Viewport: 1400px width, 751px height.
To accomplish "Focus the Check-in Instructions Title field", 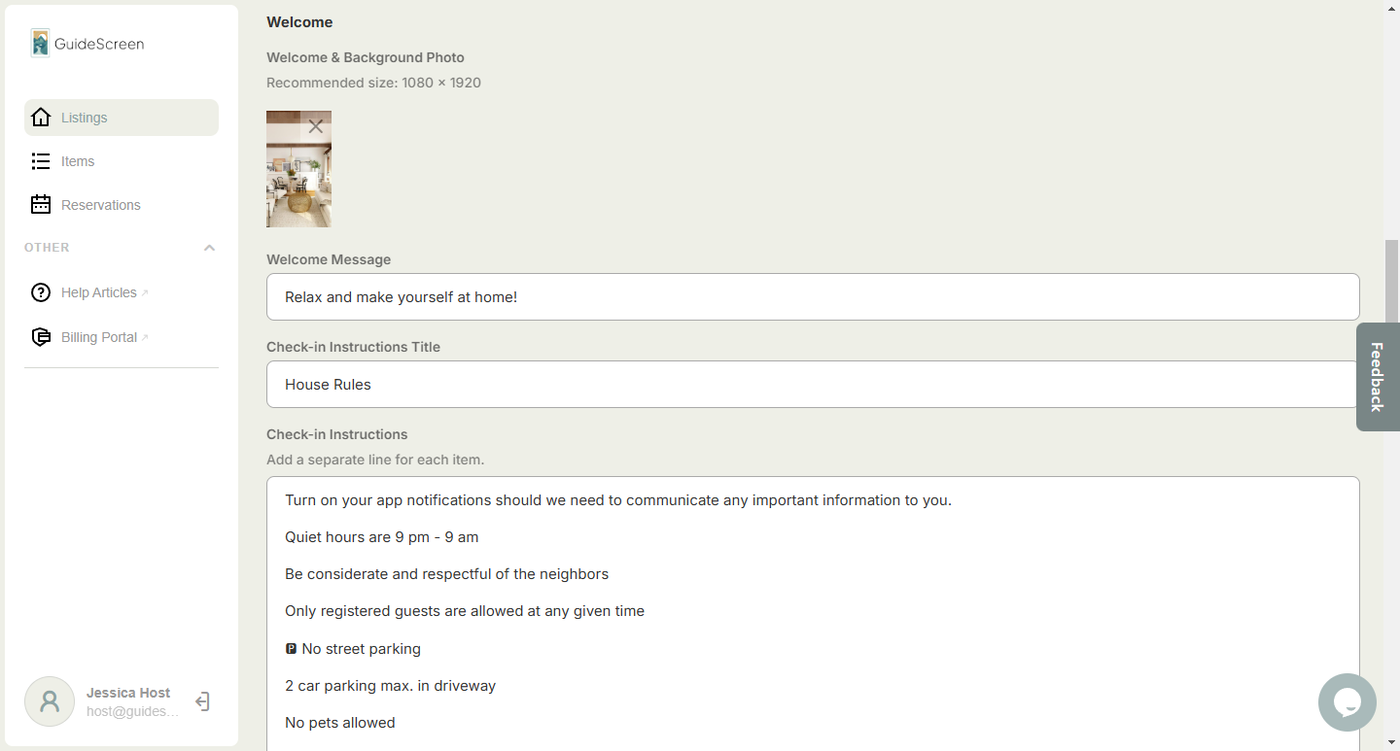I will pyautogui.click(x=812, y=384).
